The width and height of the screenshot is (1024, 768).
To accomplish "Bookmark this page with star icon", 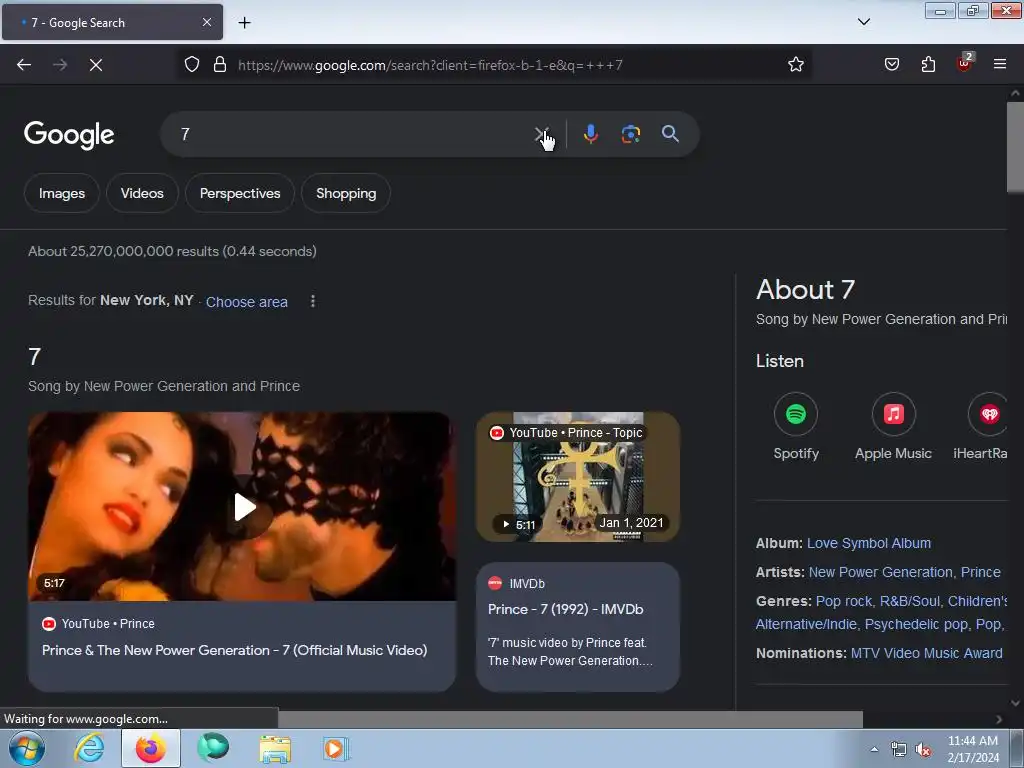I will pyautogui.click(x=795, y=65).
